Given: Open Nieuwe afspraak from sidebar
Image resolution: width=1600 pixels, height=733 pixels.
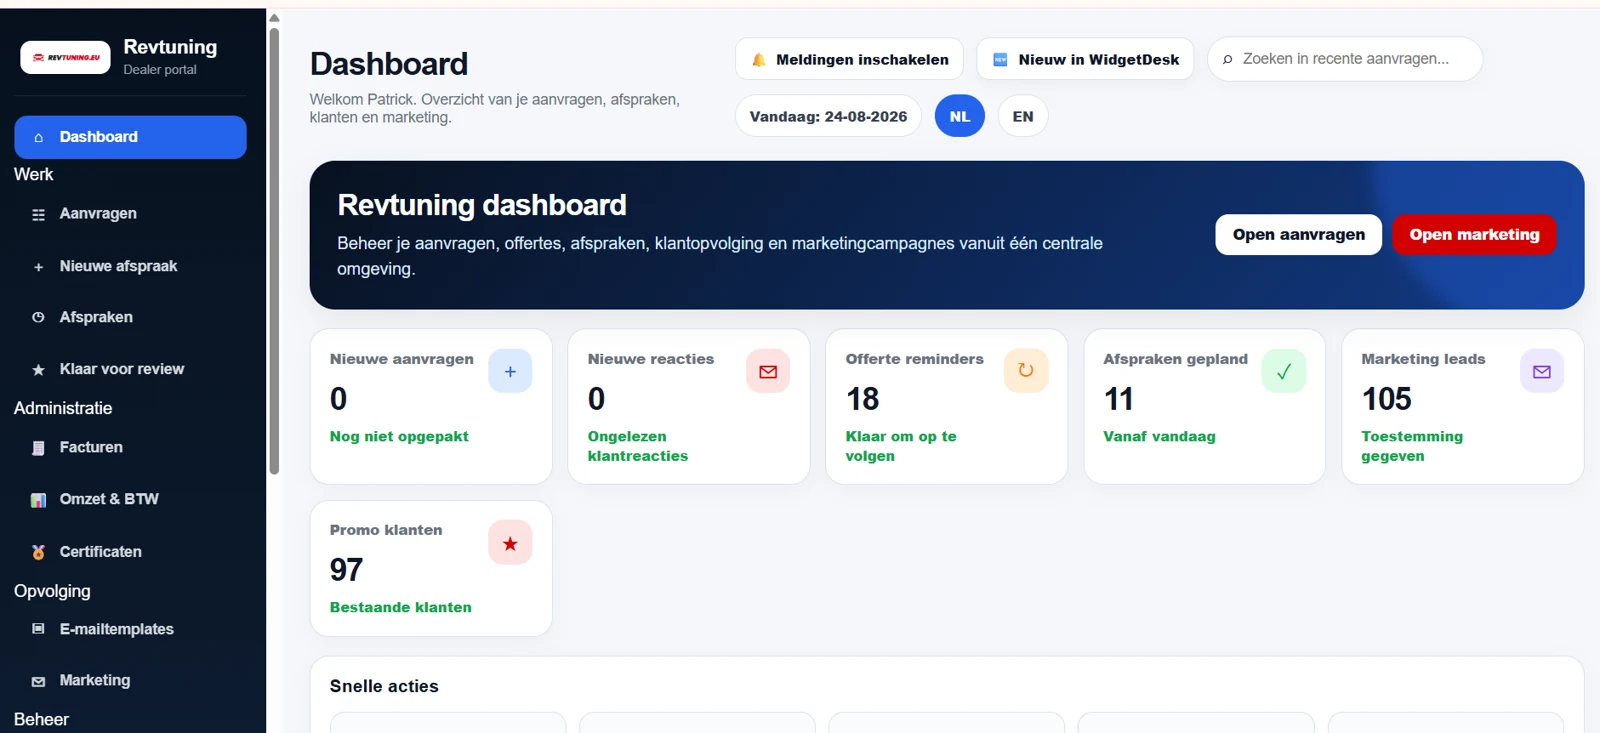Looking at the screenshot, I should pyautogui.click(x=130, y=266).
